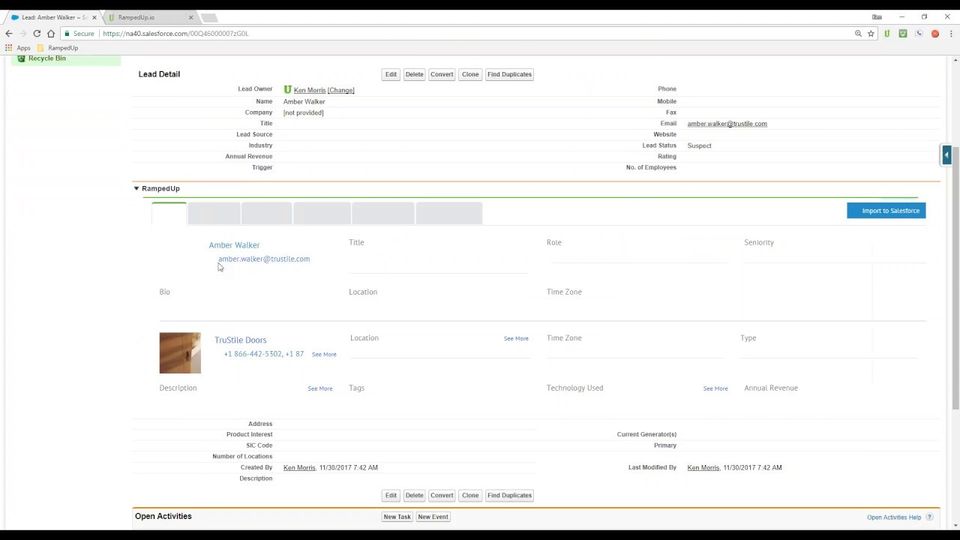Screen dimensions: 960x540
Task: Click the bottom Convert button
Action: point(441,495)
